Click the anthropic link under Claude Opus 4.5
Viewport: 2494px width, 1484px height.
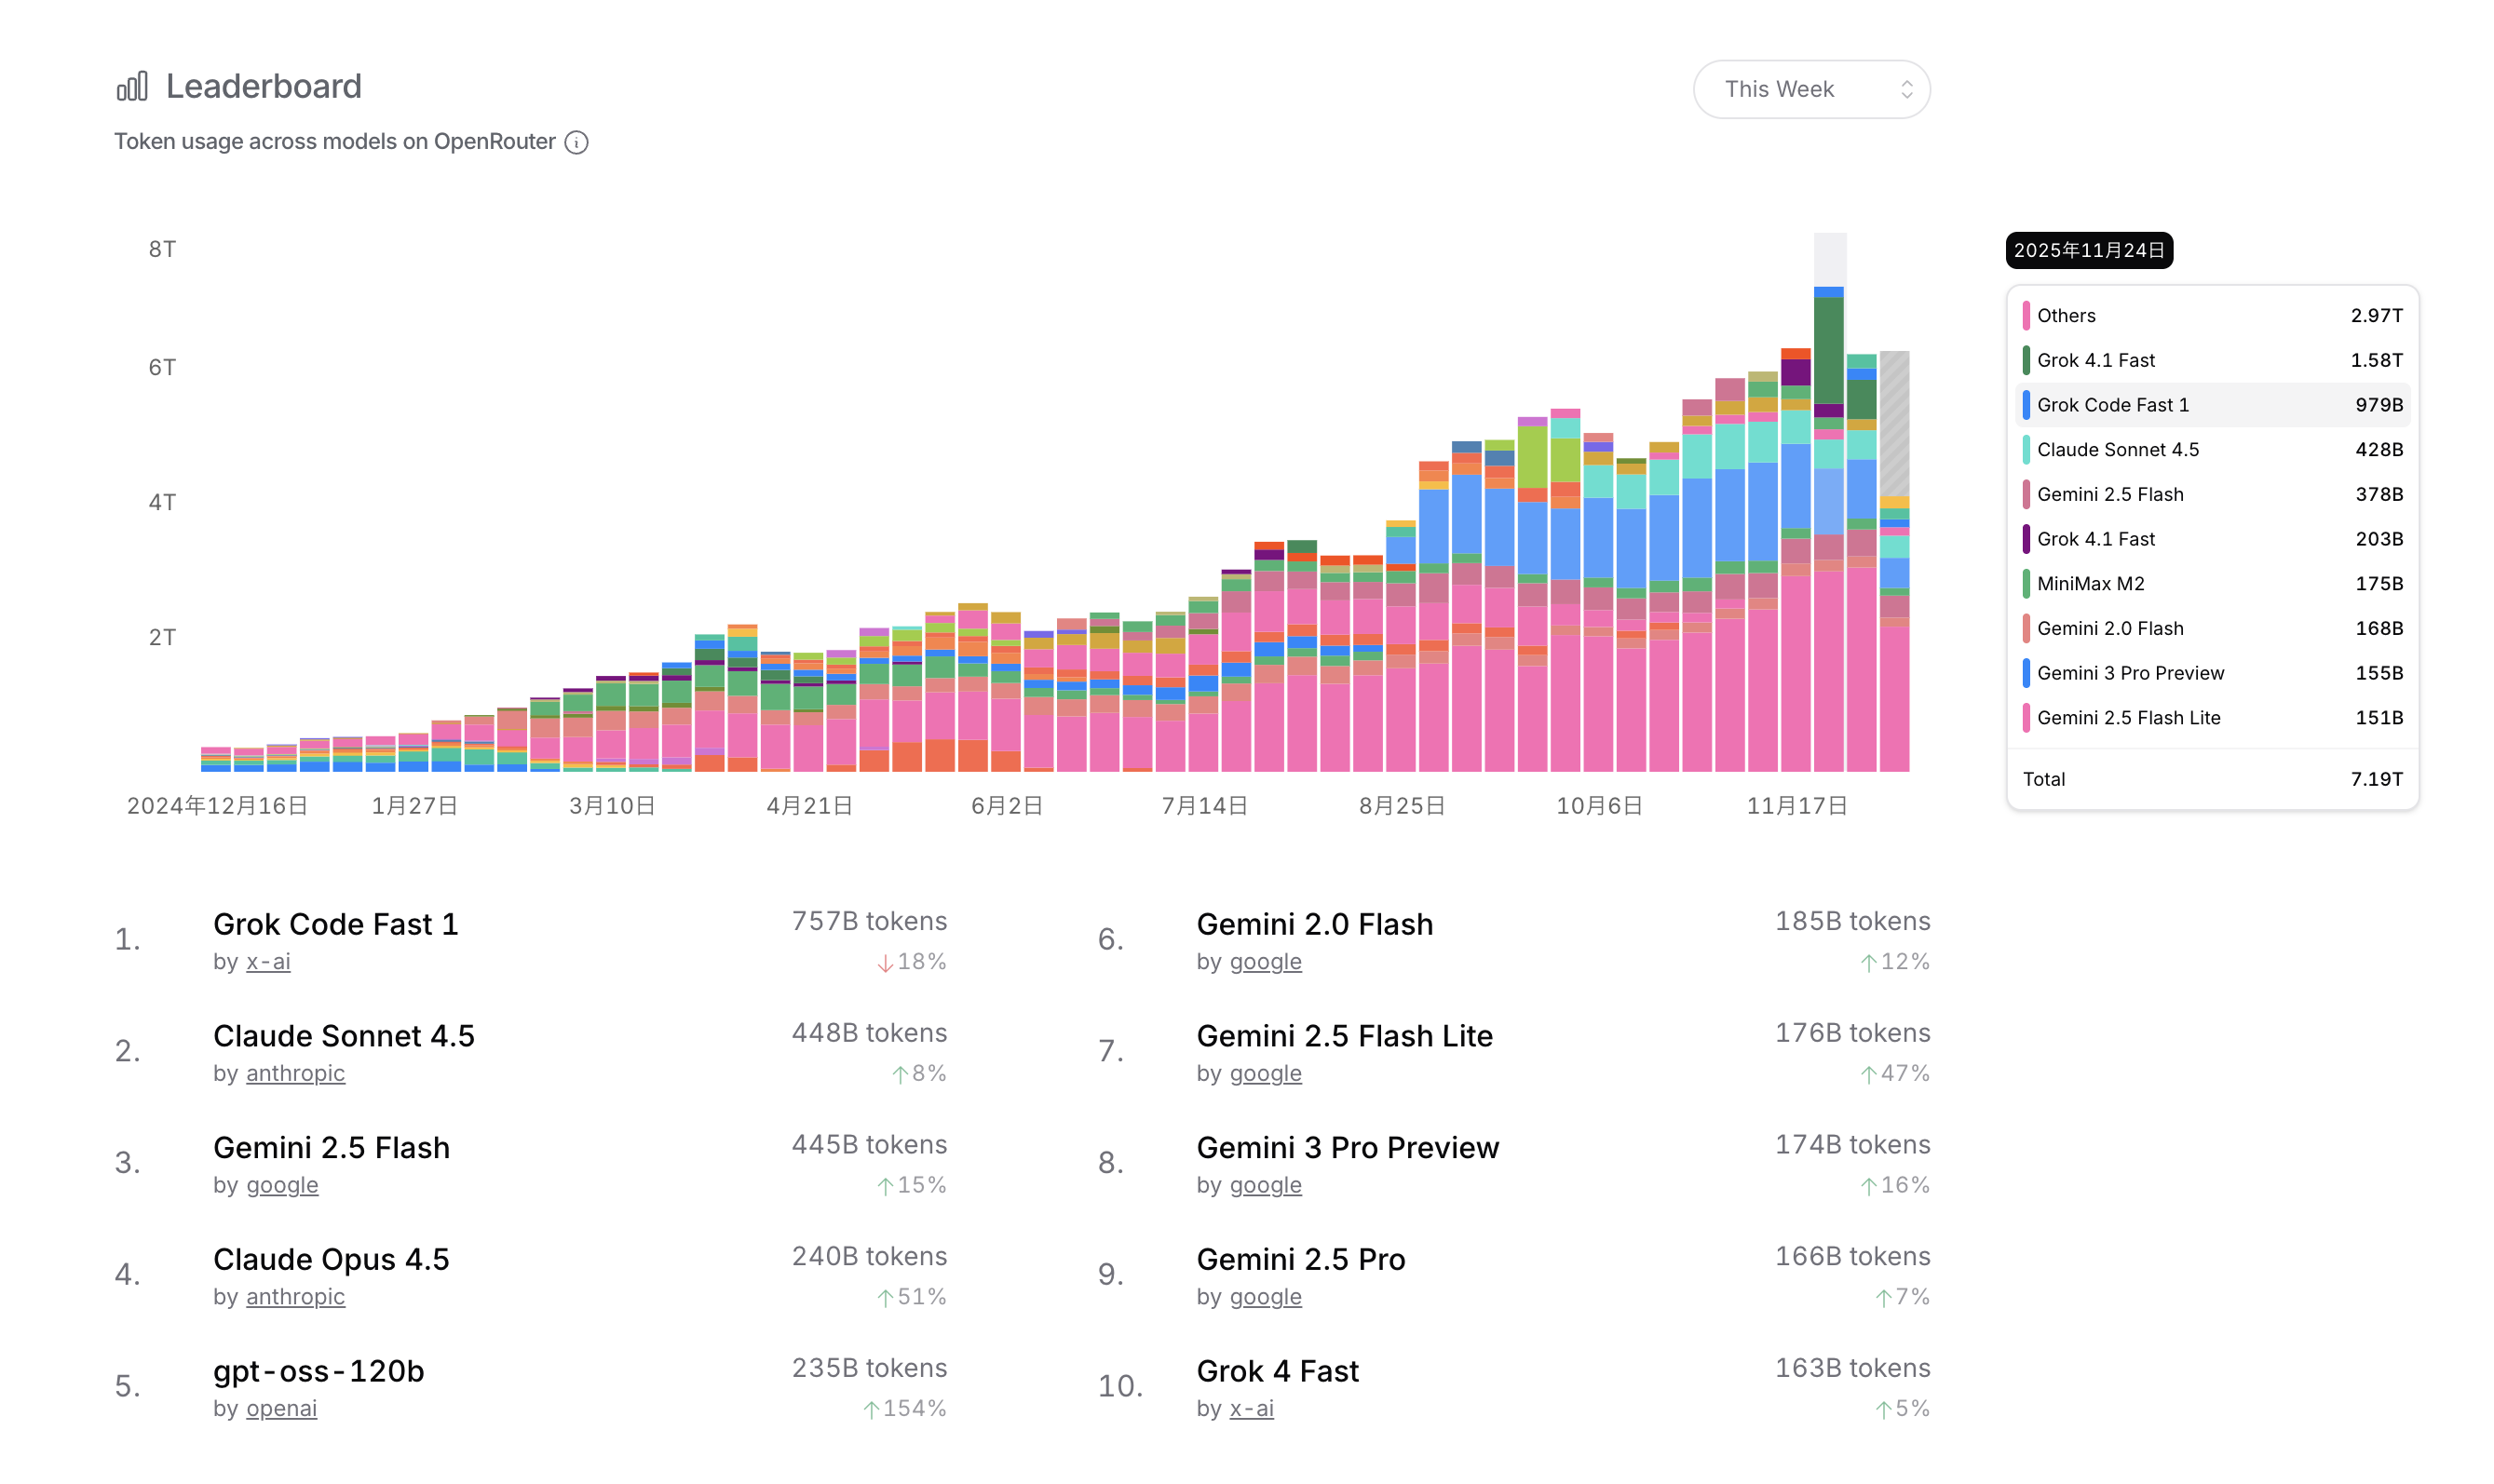295,1297
